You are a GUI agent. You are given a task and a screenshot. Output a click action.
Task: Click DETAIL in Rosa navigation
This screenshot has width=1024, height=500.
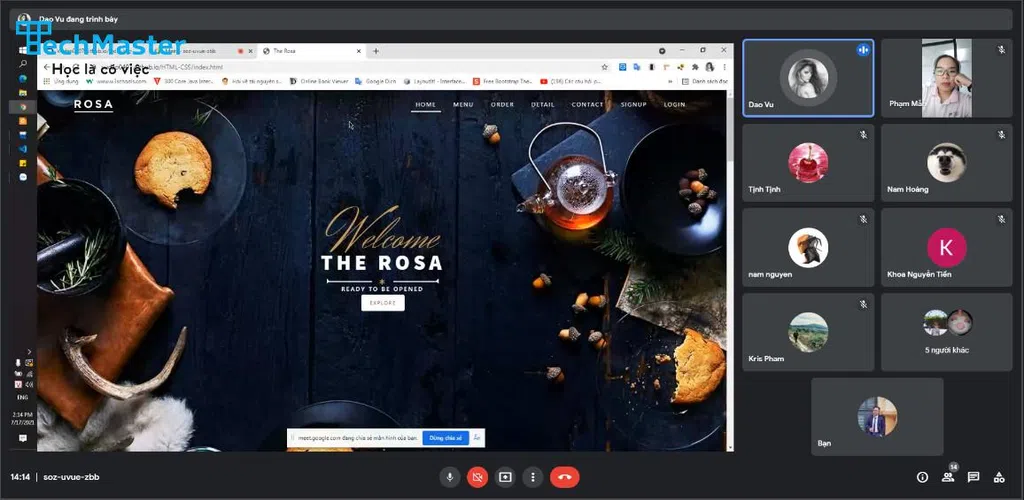coord(543,104)
